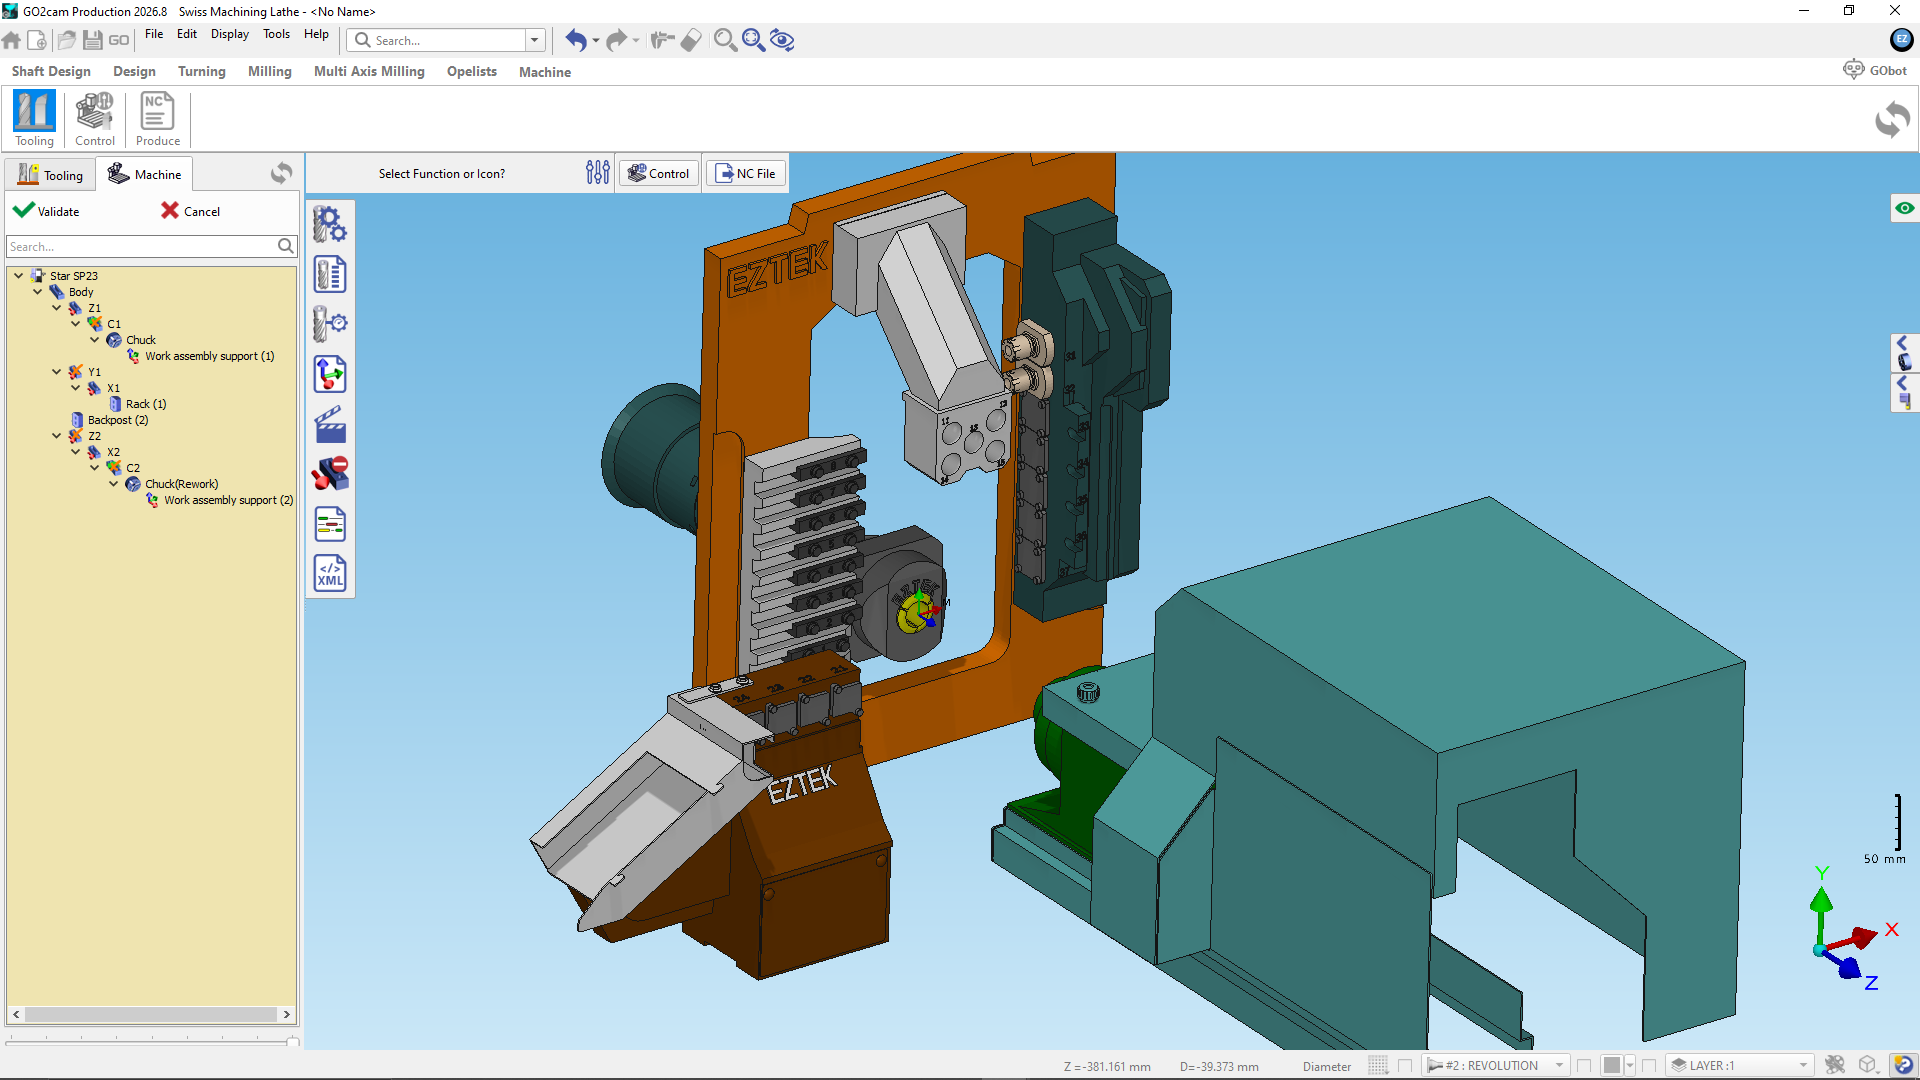Viewport: 1920px width, 1080px height.
Task: Open the tool list document icon
Action: (330, 274)
